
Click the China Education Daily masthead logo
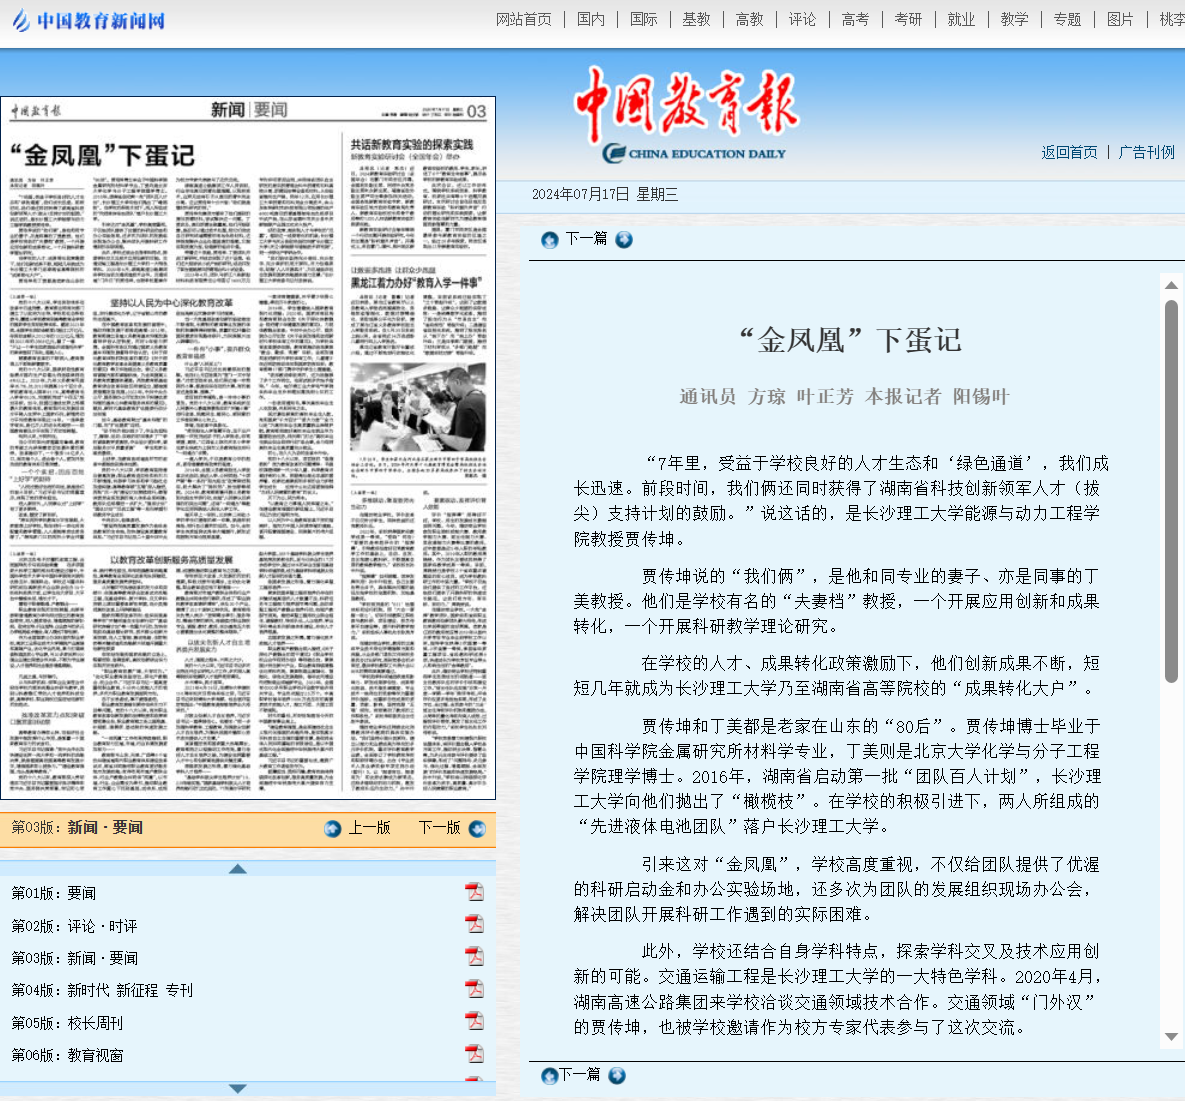pos(686,113)
